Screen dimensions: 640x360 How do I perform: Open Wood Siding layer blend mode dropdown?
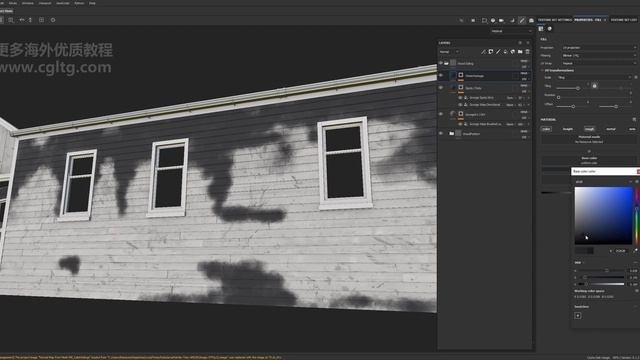pos(524,61)
